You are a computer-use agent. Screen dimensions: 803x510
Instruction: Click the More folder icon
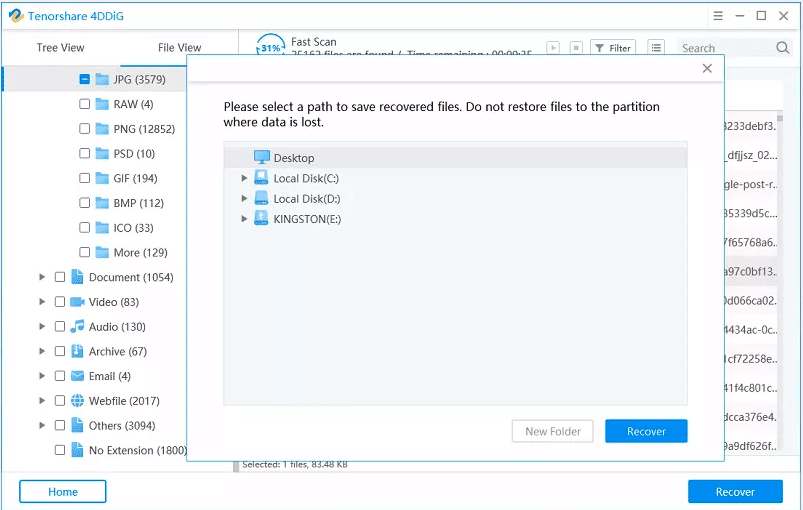(x=102, y=252)
